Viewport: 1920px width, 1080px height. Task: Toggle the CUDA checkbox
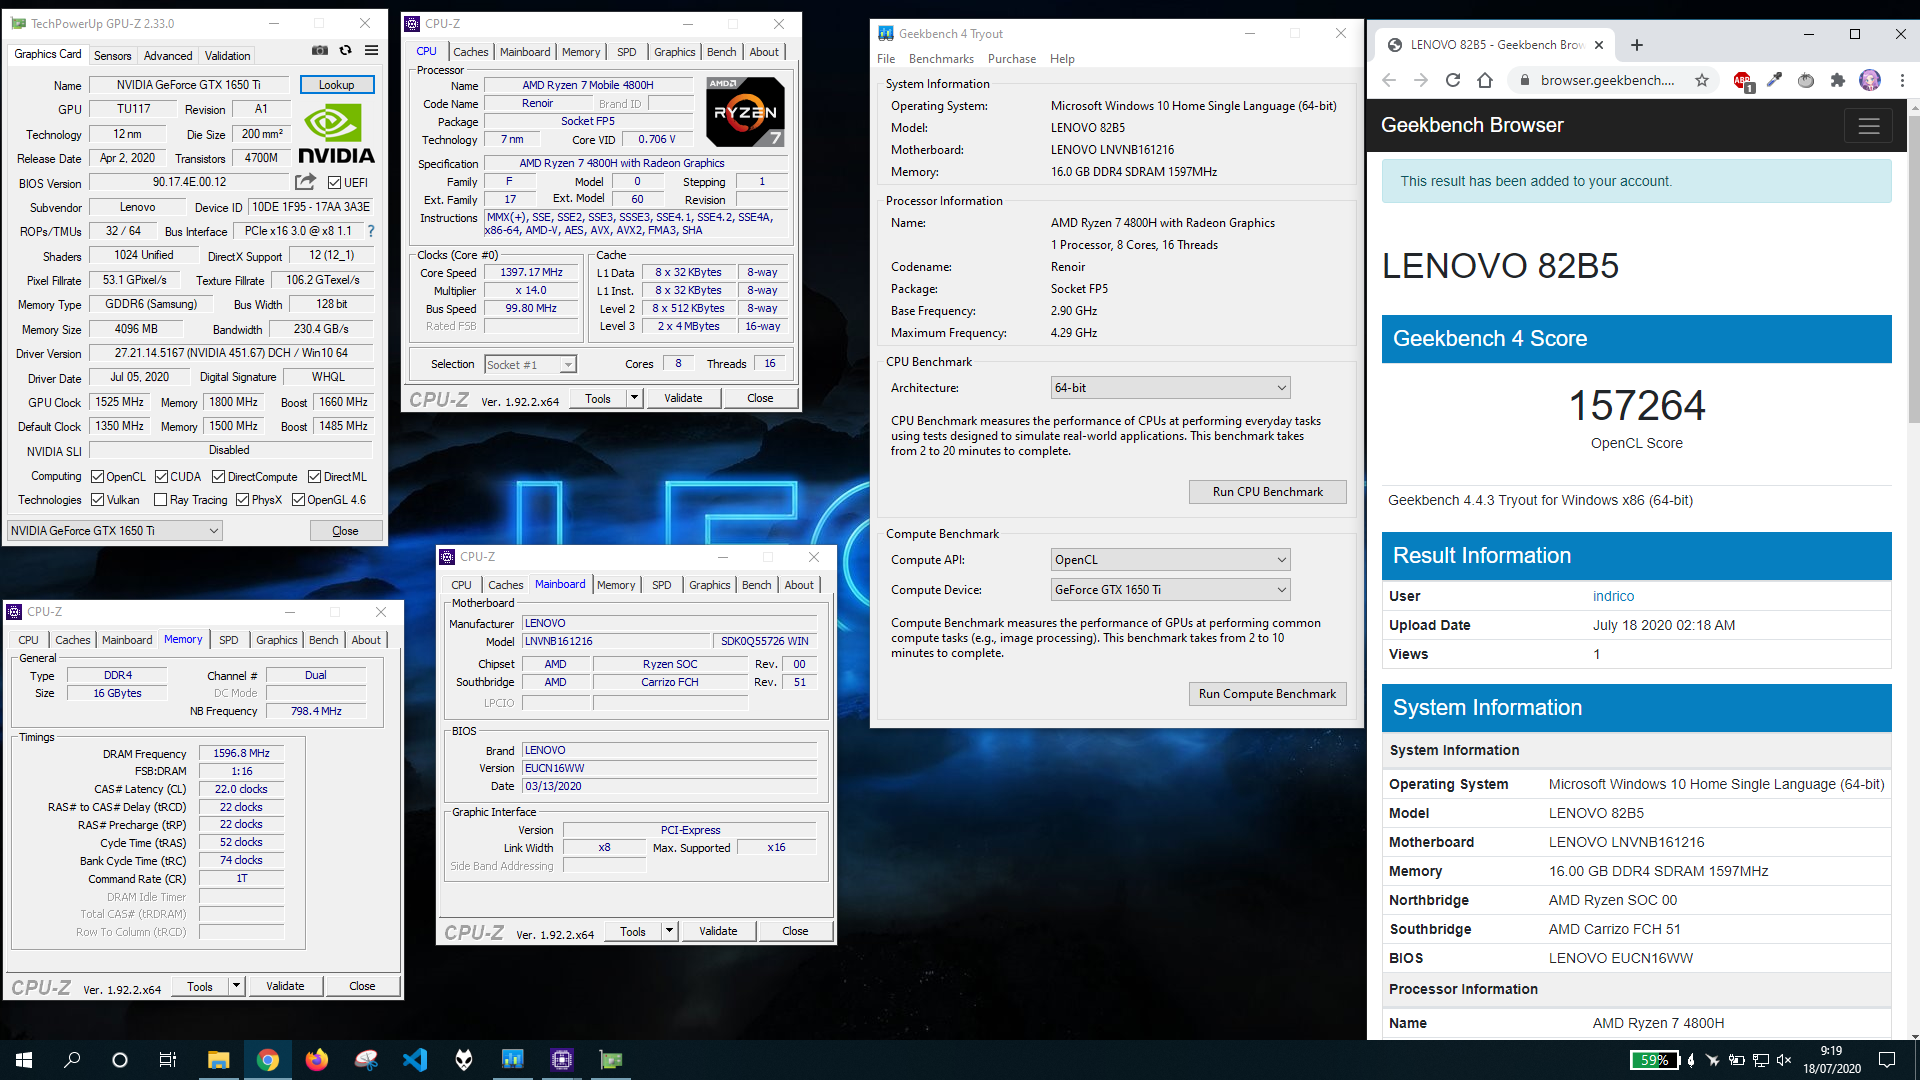pos(161,477)
